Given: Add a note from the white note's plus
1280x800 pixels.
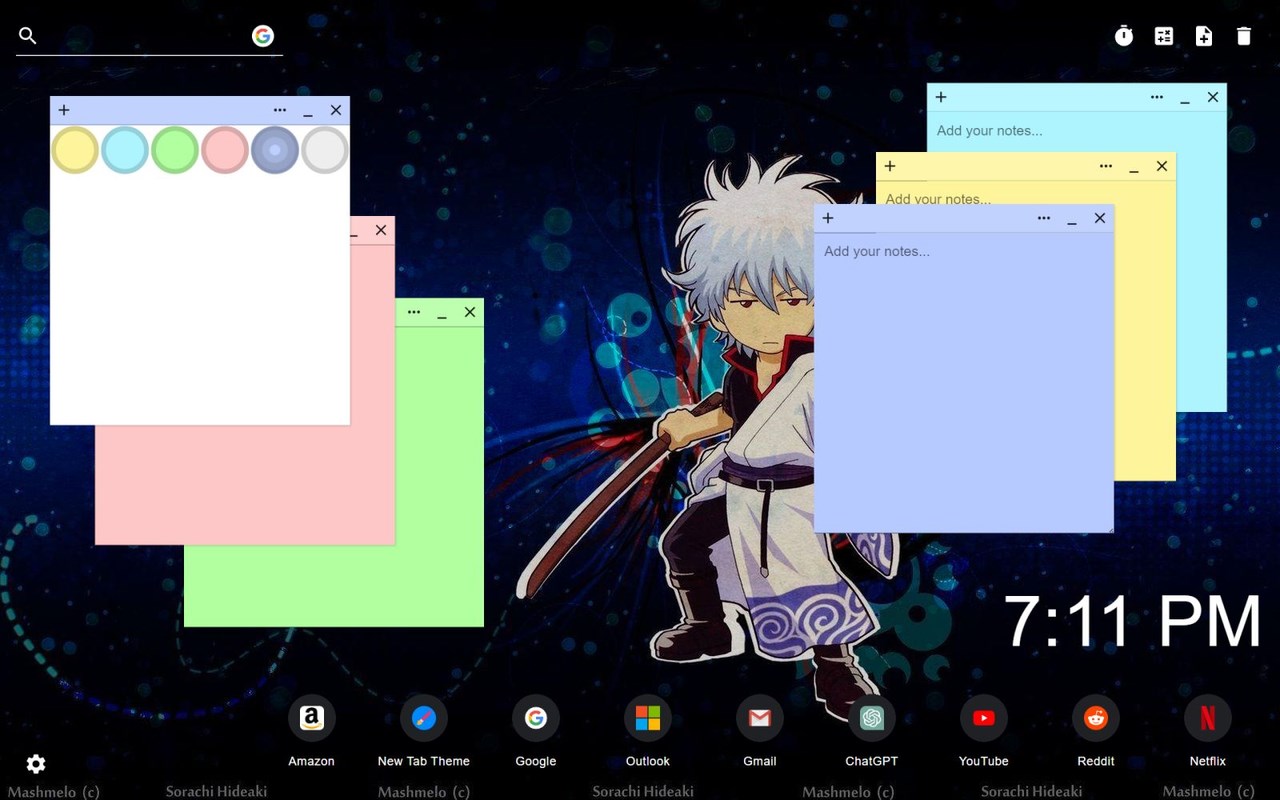Looking at the screenshot, I should (x=64, y=110).
